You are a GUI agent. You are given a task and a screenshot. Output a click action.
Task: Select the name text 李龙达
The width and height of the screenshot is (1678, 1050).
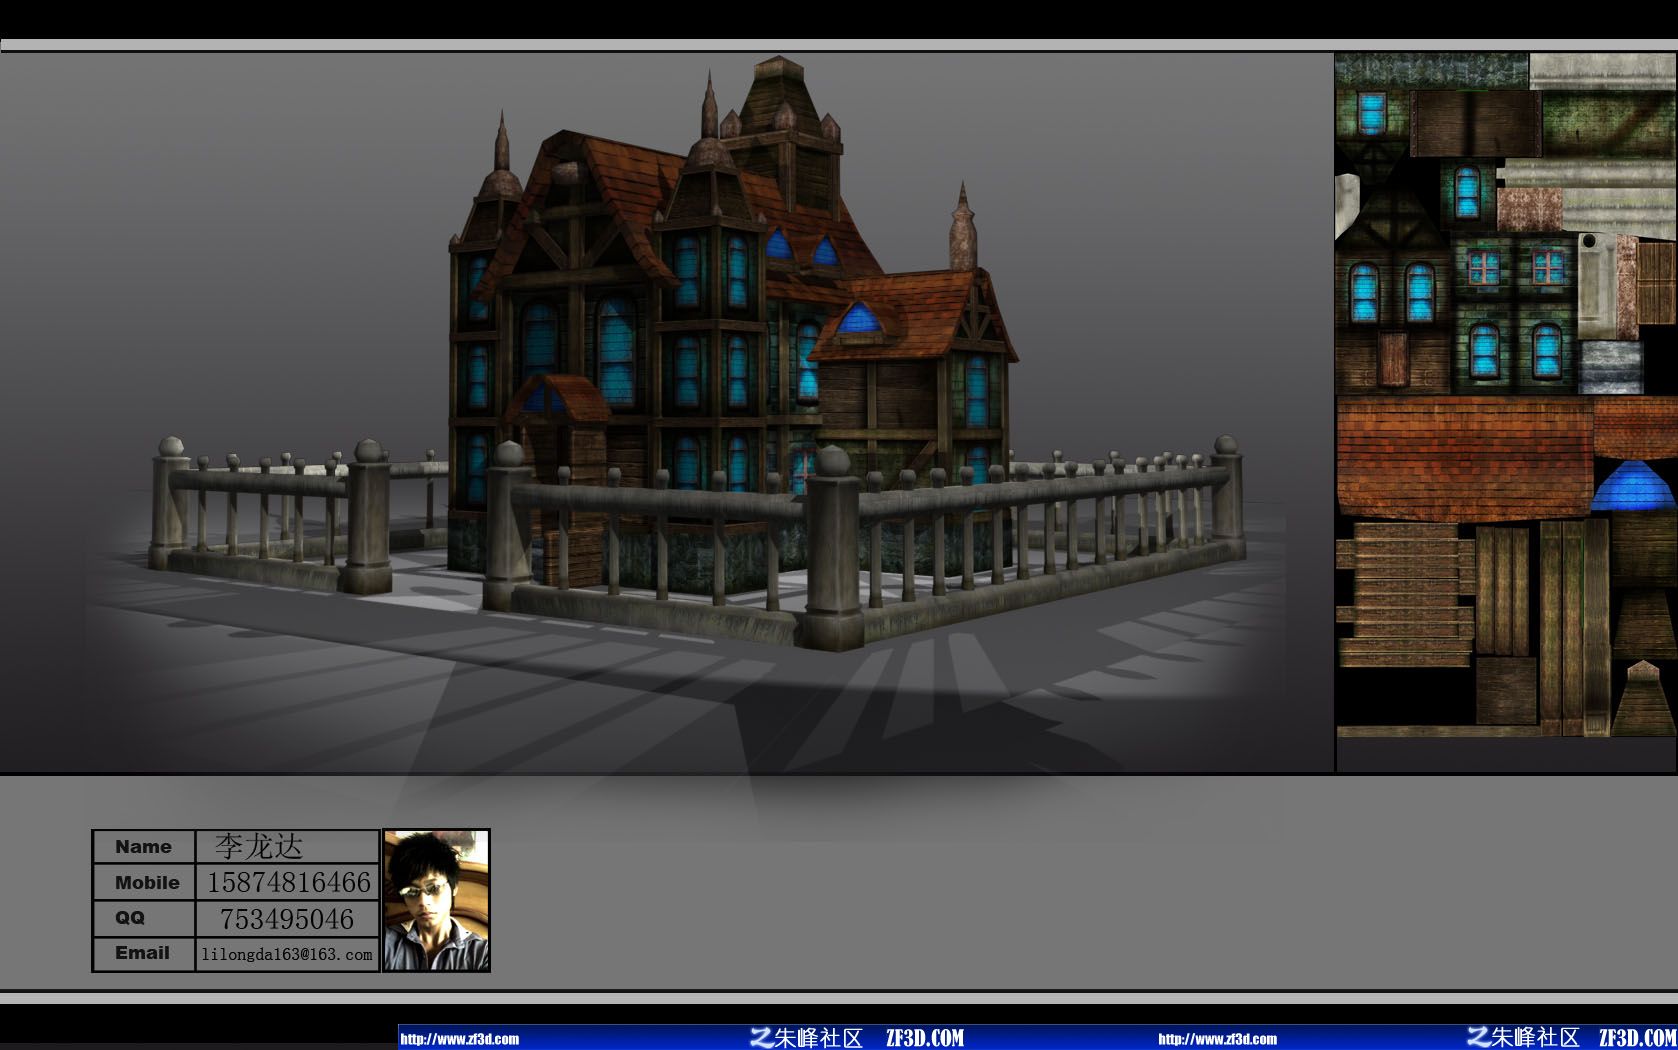(x=258, y=847)
